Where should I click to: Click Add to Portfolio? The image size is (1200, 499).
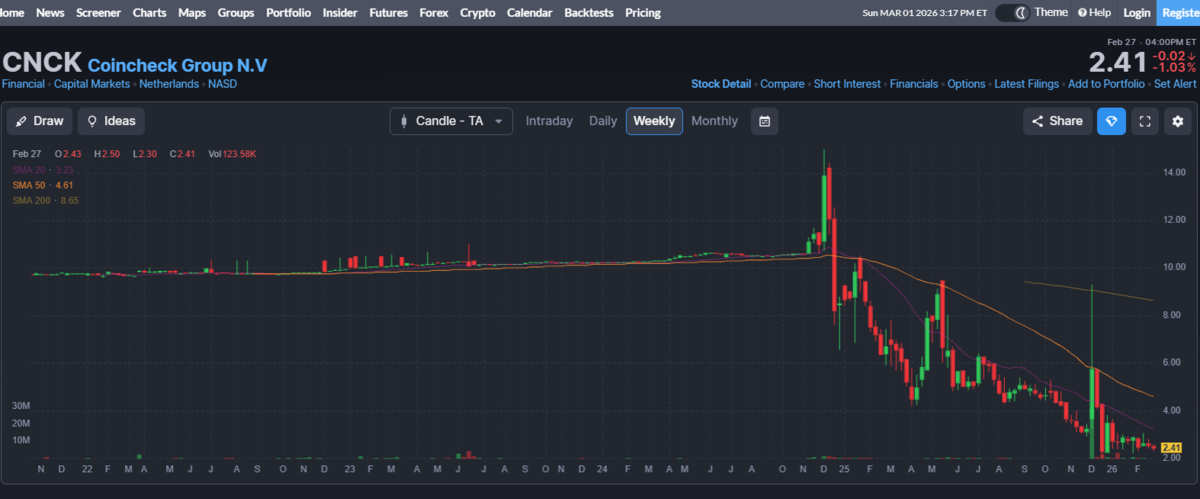[x=1106, y=84]
